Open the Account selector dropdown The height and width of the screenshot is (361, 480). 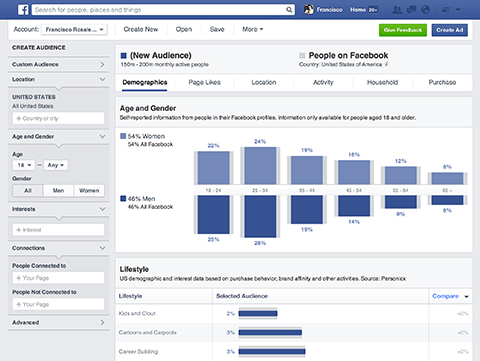point(74,30)
